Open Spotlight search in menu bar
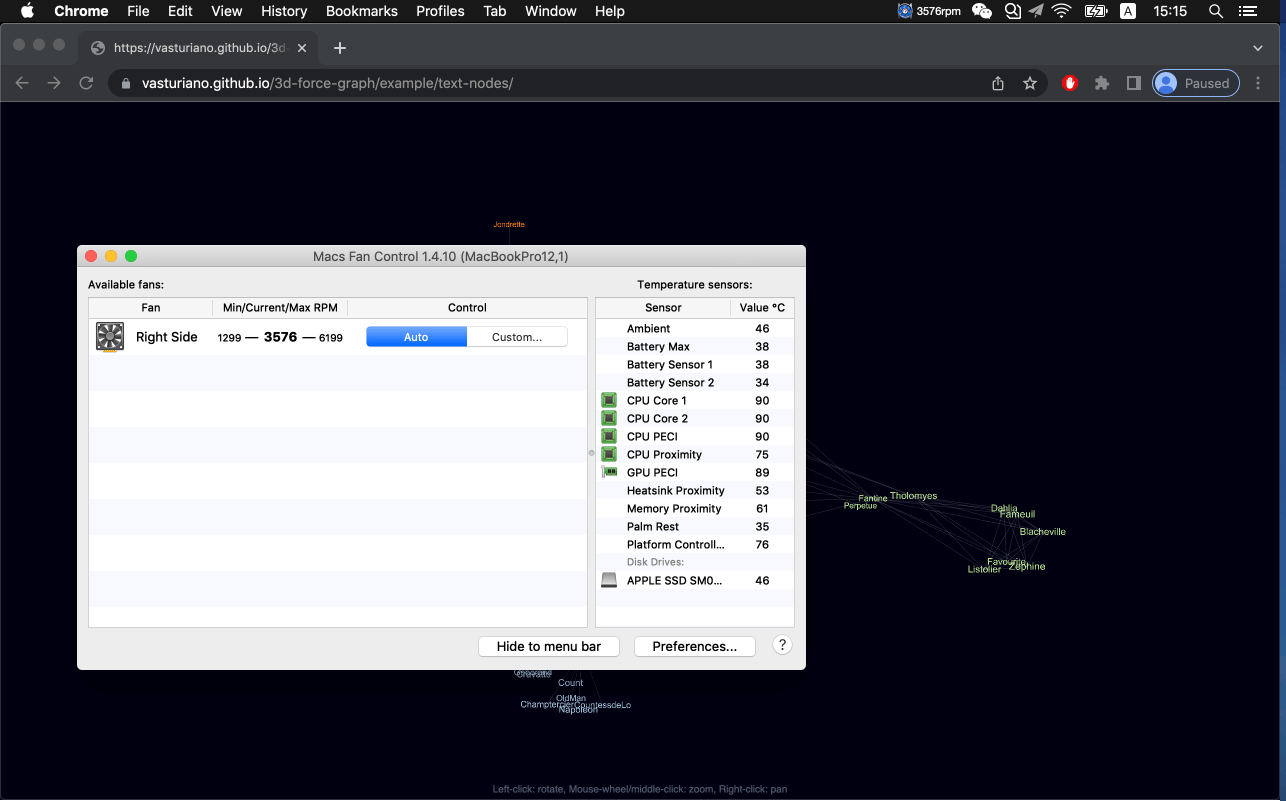Screen dimensions: 1286x801 (1216, 11)
